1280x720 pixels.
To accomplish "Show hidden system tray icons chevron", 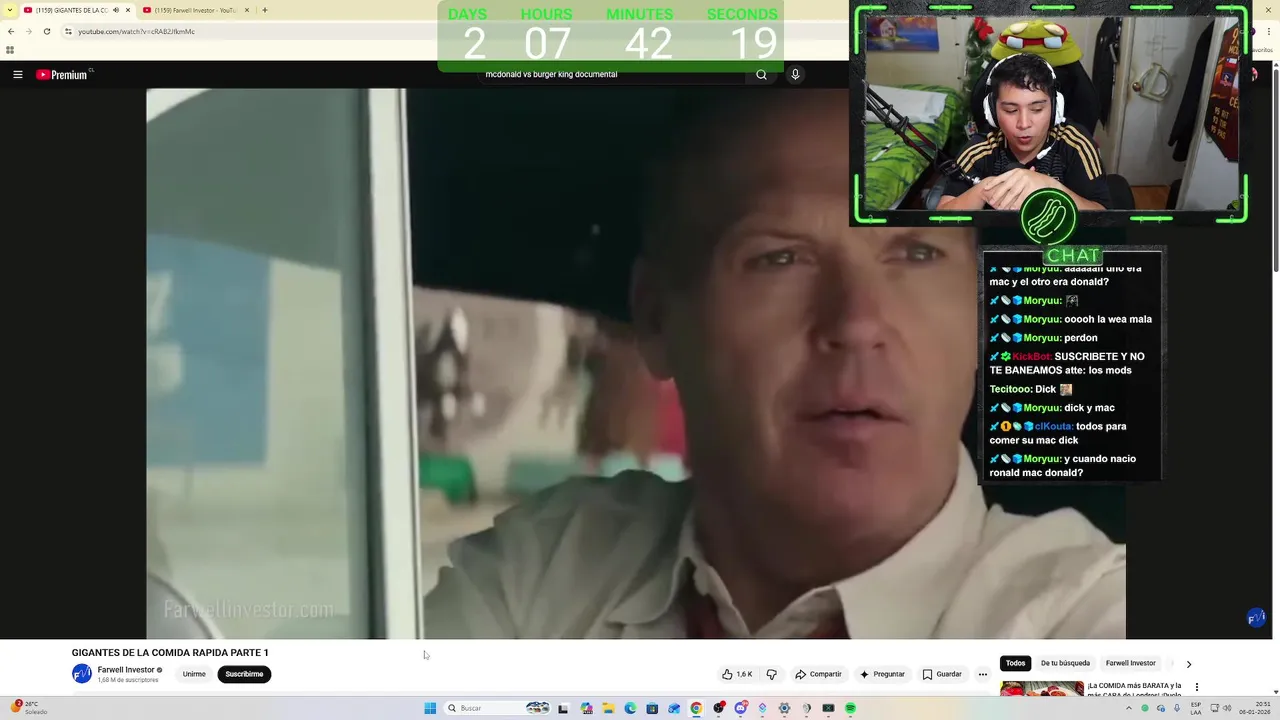I will pyautogui.click(x=1129, y=708).
